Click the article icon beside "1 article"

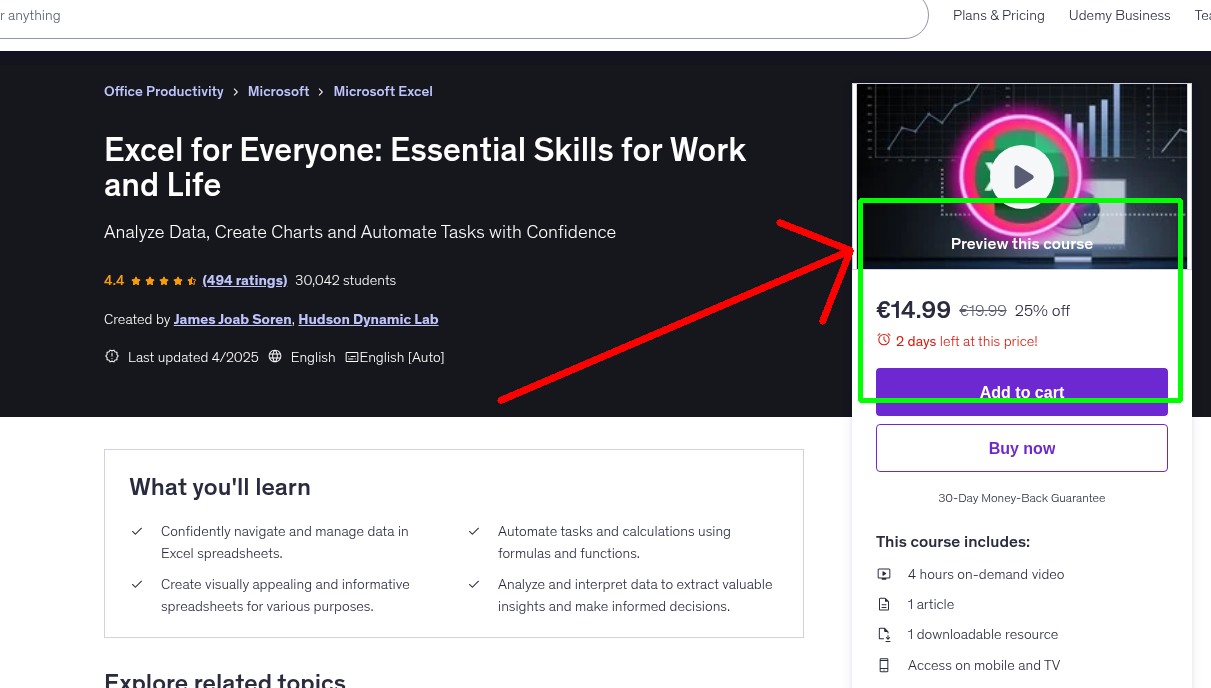[x=884, y=604]
